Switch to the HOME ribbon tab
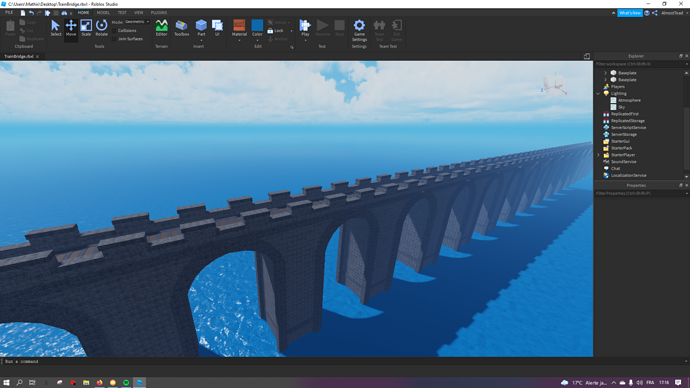The image size is (690, 388). [x=83, y=13]
